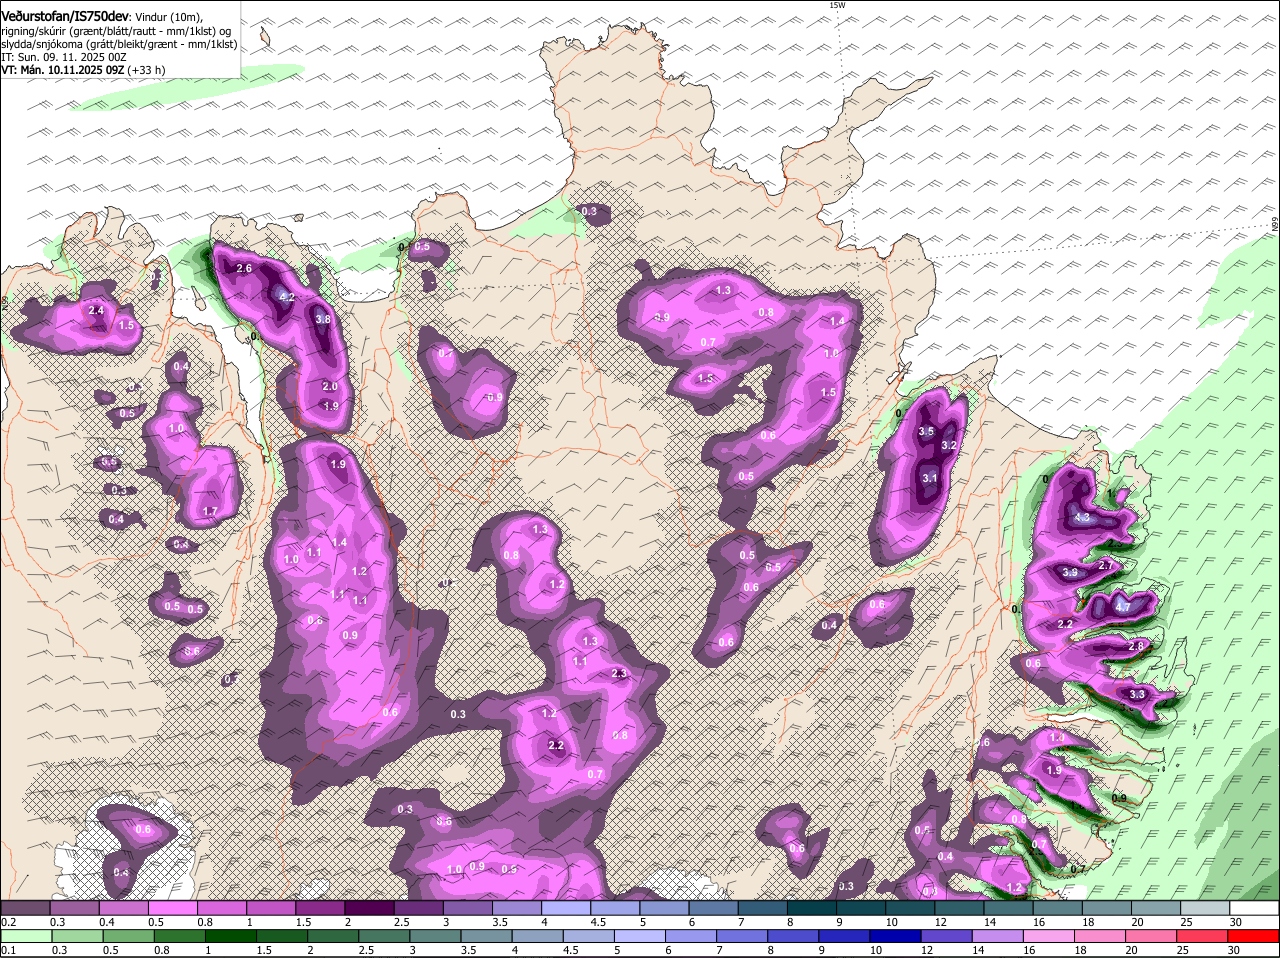
Task: Click the 3.5 precipitation value on the map
Action: [x=926, y=431]
